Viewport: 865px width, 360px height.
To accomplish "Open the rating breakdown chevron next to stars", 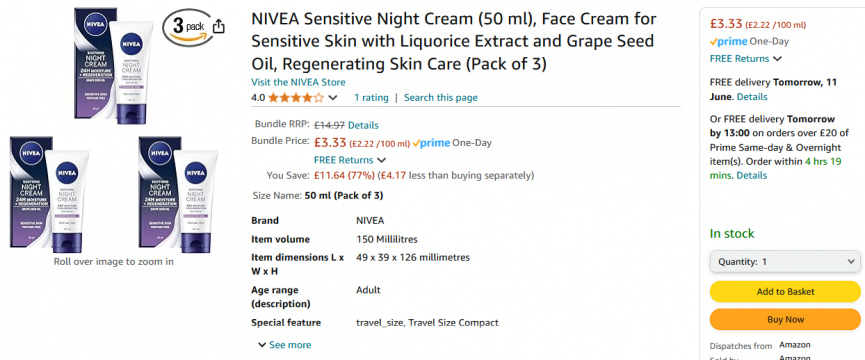I will tap(333, 98).
